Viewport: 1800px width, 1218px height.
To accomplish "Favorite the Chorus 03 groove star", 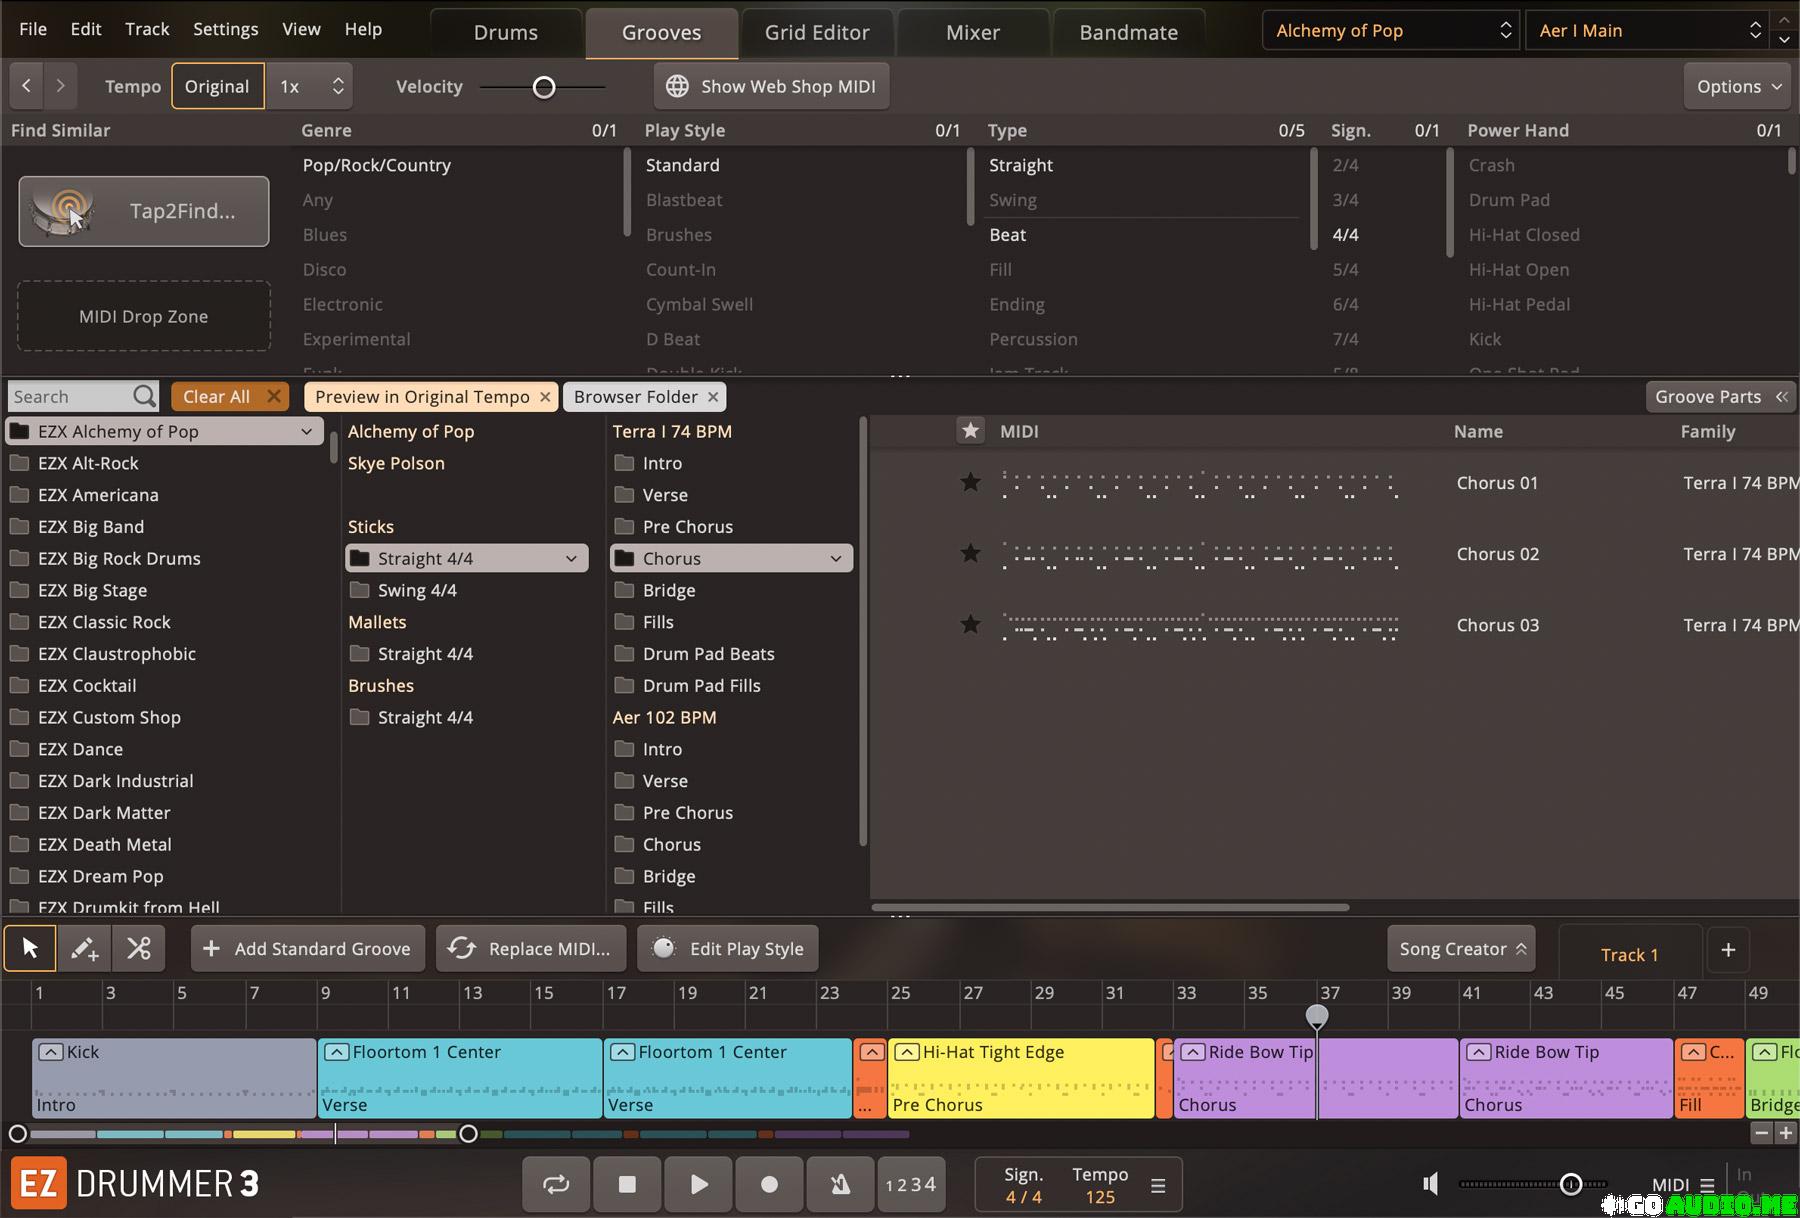I will tap(970, 624).
